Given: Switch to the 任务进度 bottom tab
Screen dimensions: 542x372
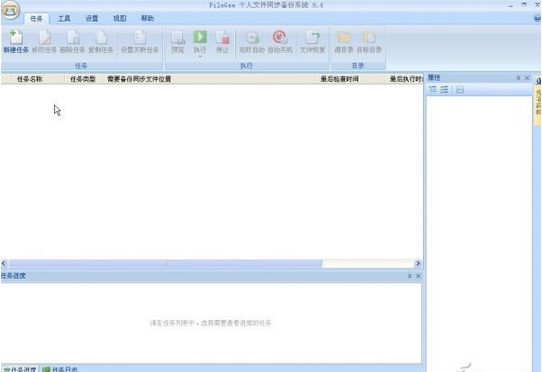Looking at the screenshot, I should click(x=20, y=369).
